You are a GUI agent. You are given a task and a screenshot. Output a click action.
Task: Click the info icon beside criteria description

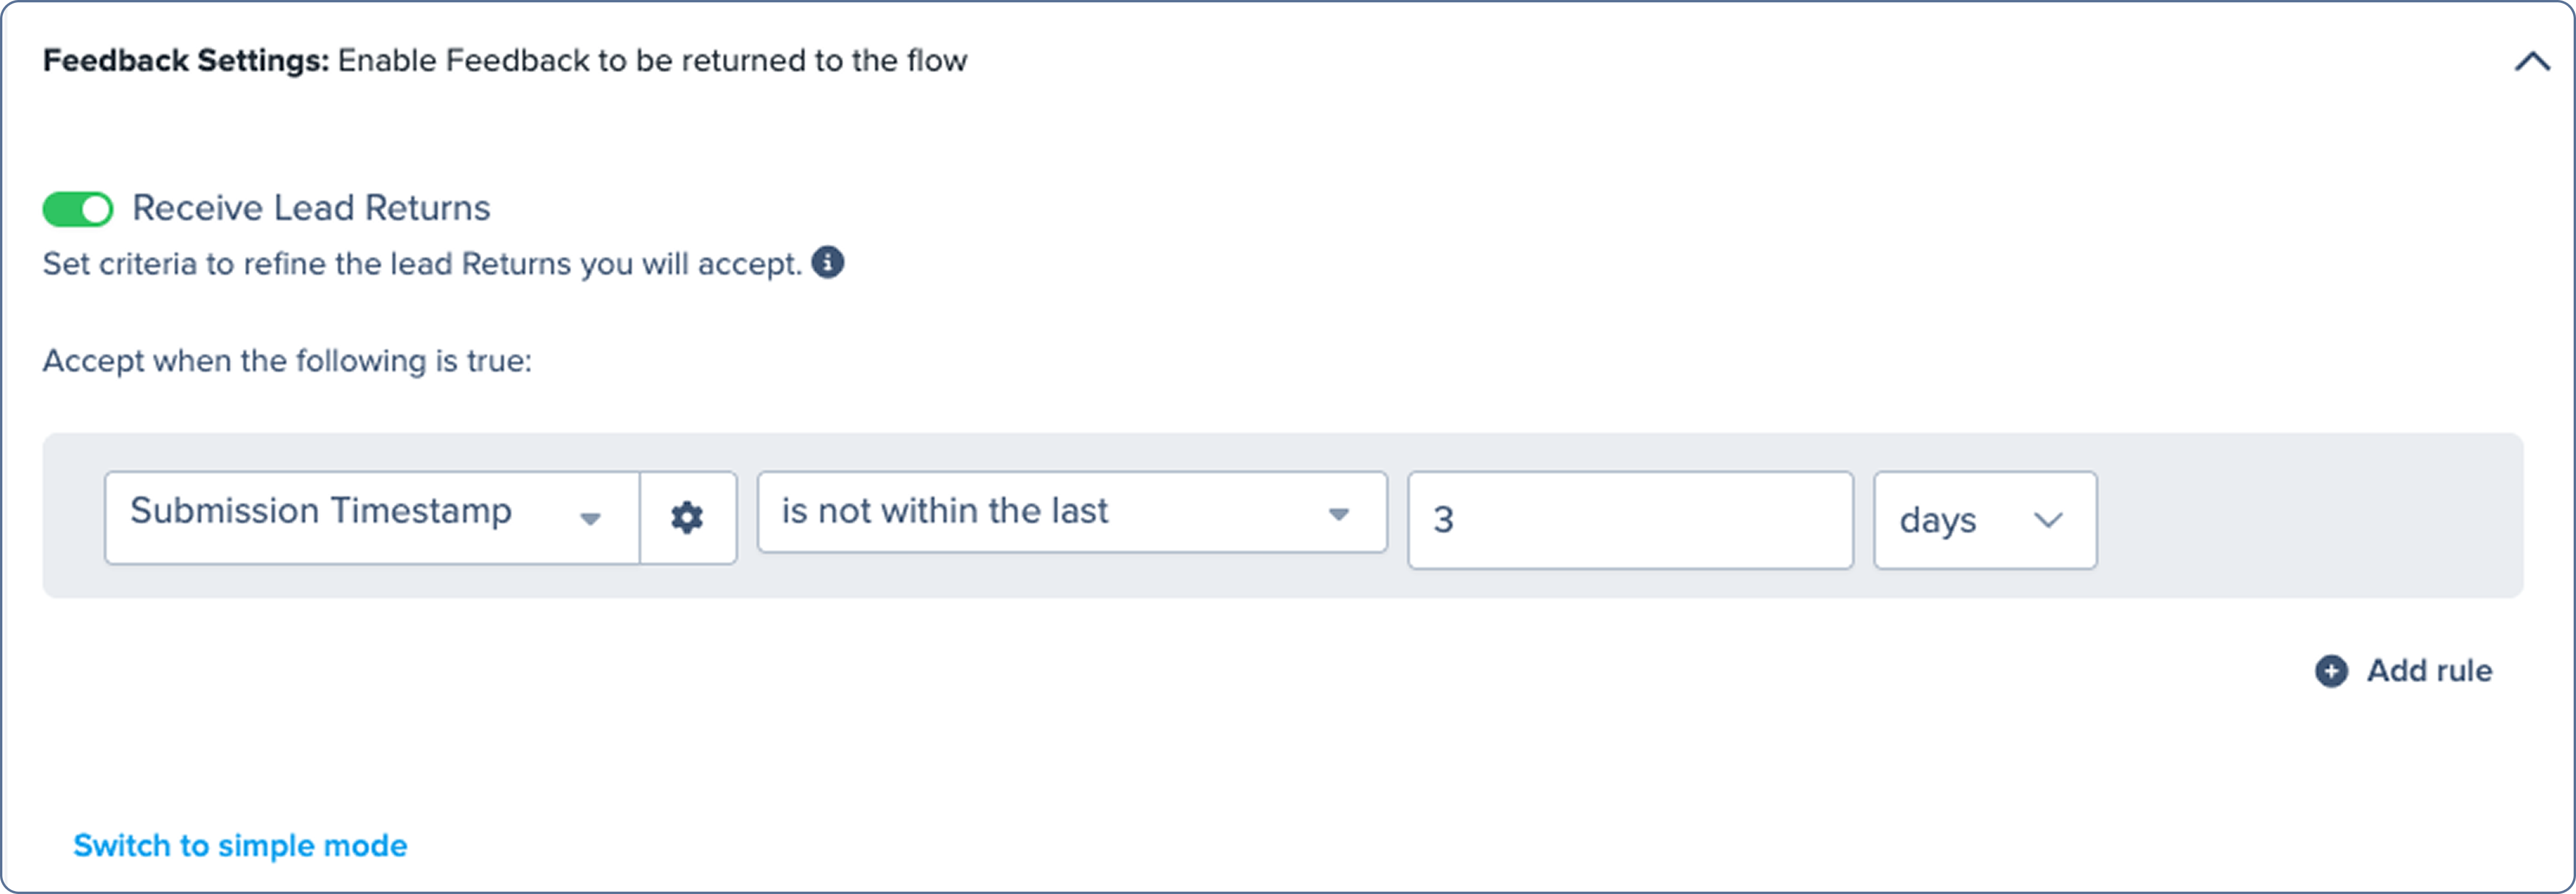coord(827,263)
